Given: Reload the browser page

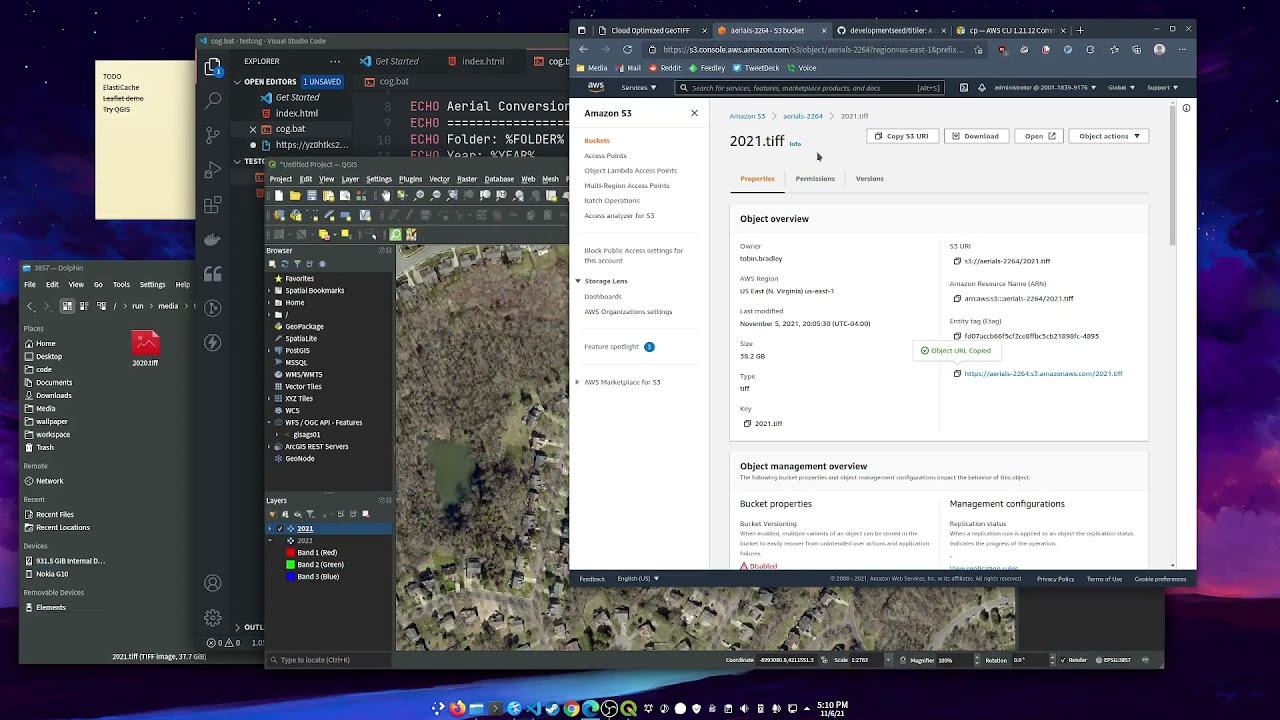Looking at the screenshot, I should pyautogui.click(x=627, y=49).
